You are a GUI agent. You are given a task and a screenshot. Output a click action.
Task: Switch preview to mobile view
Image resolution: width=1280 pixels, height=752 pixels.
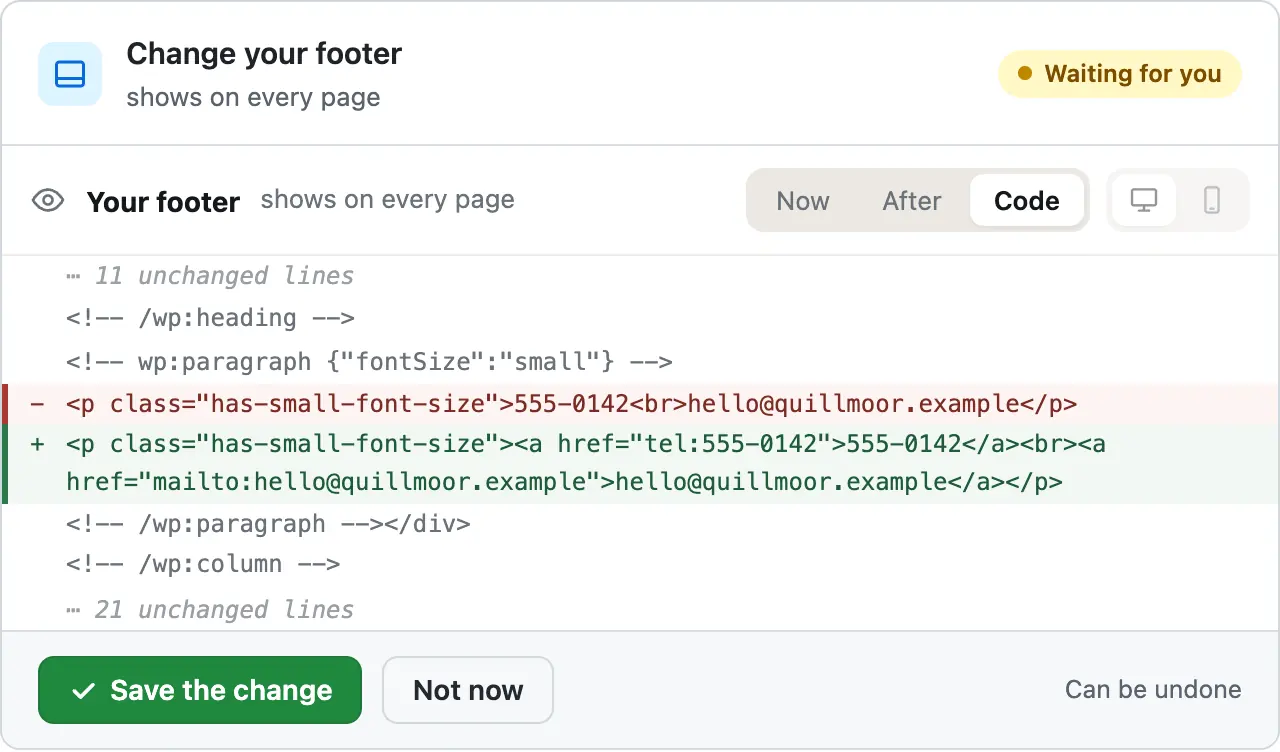pos(1212,200)
